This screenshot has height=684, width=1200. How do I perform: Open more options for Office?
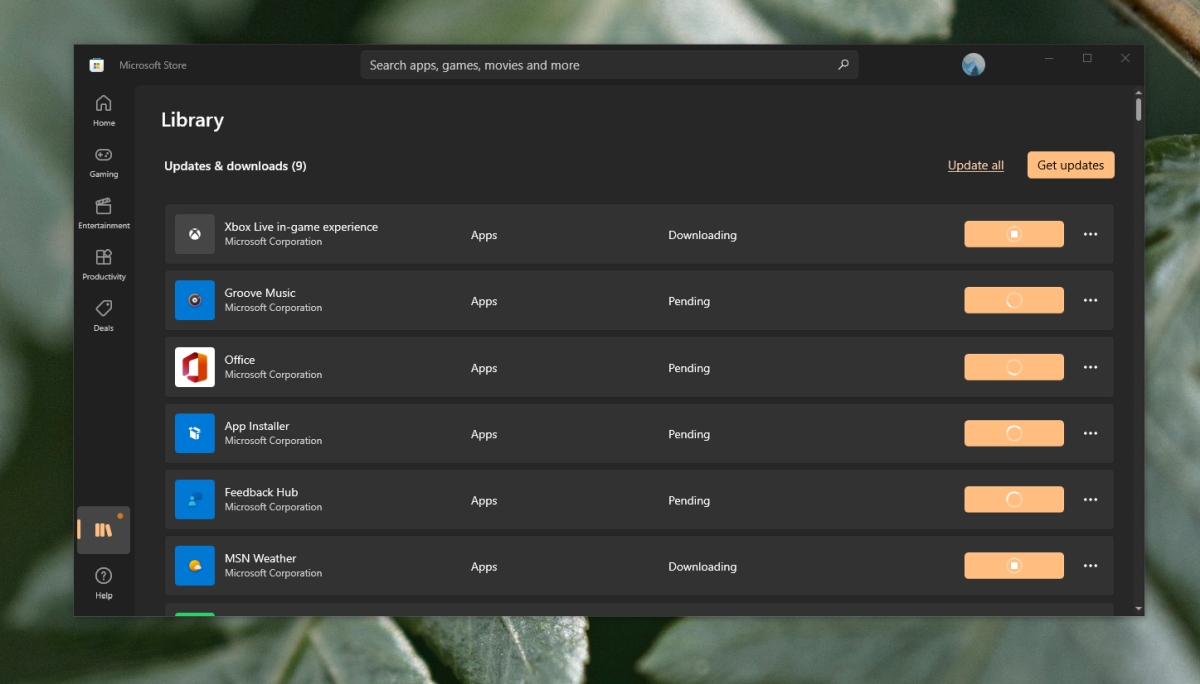coord(1090,367)
